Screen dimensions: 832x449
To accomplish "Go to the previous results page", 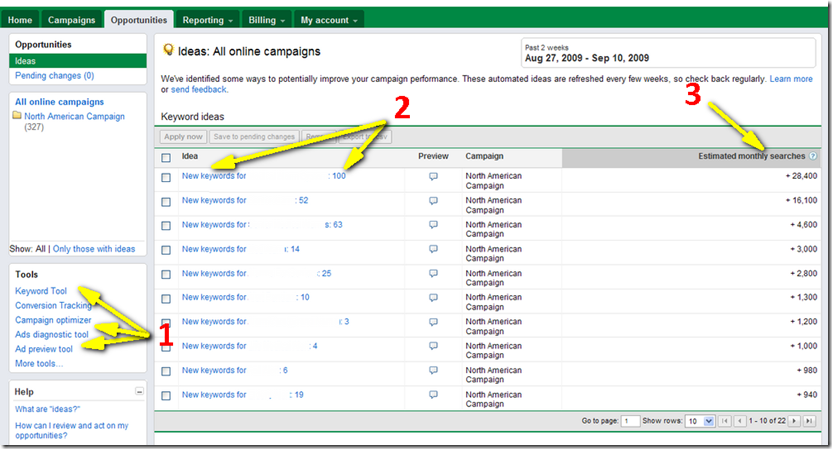I will 740,421.
